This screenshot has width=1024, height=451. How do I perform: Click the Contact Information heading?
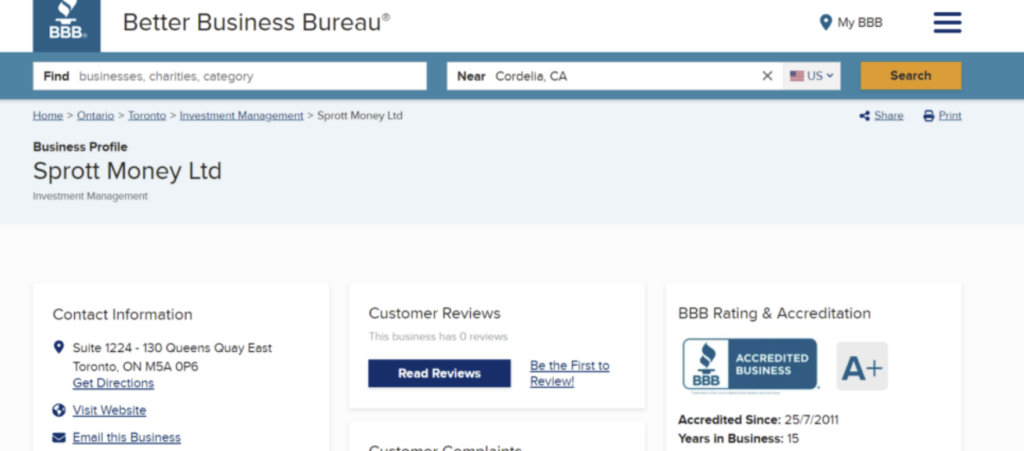click(122, 315)
